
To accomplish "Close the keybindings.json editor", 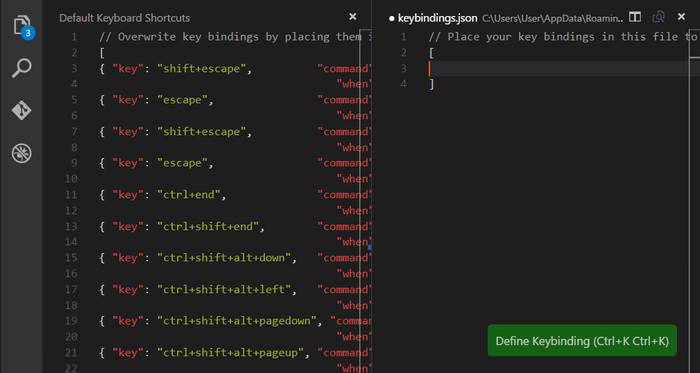I will pyautogui.click(x=681, y=17).
